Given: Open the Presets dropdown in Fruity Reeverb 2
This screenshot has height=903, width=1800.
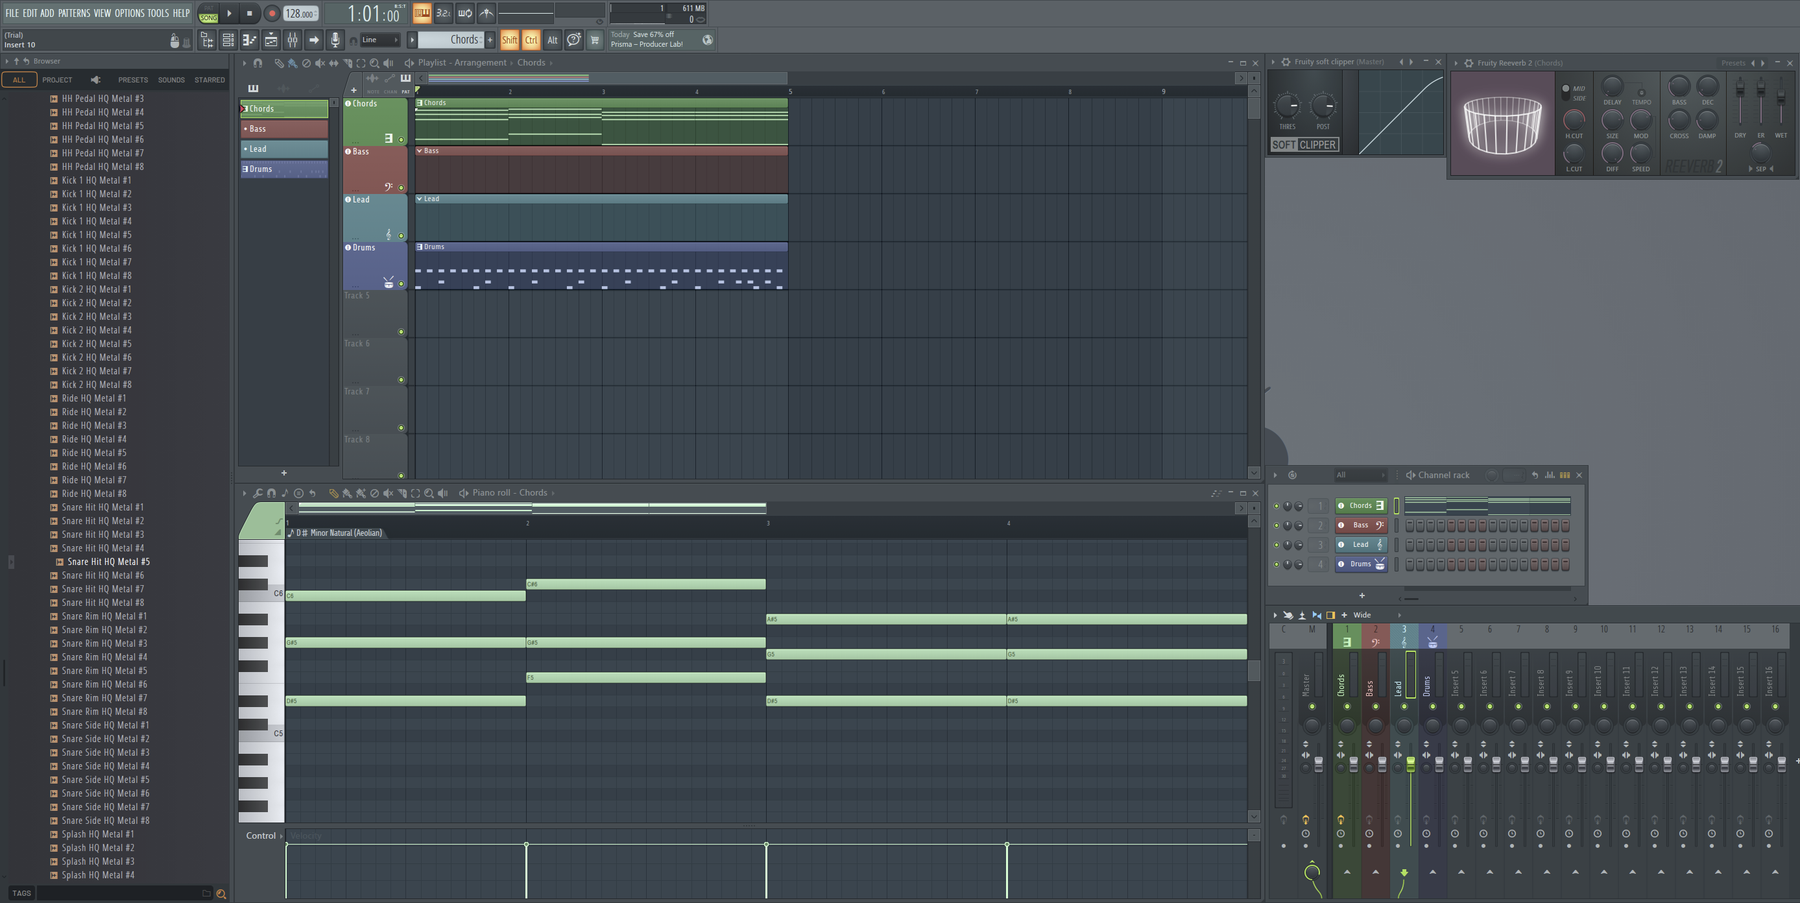Looking at the screenshot, I should tap(1733, 62).
